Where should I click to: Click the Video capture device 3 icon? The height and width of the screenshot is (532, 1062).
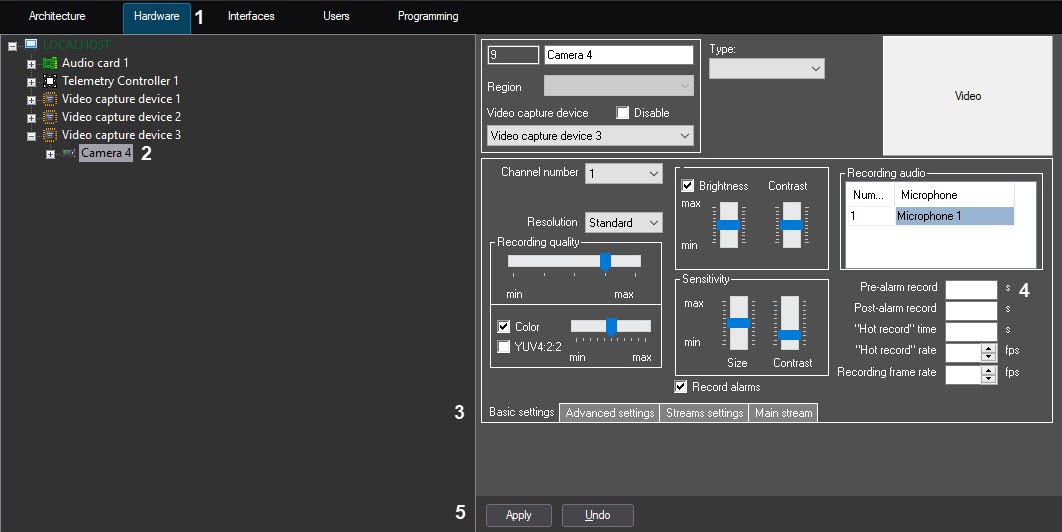click(x=50, y=135)
